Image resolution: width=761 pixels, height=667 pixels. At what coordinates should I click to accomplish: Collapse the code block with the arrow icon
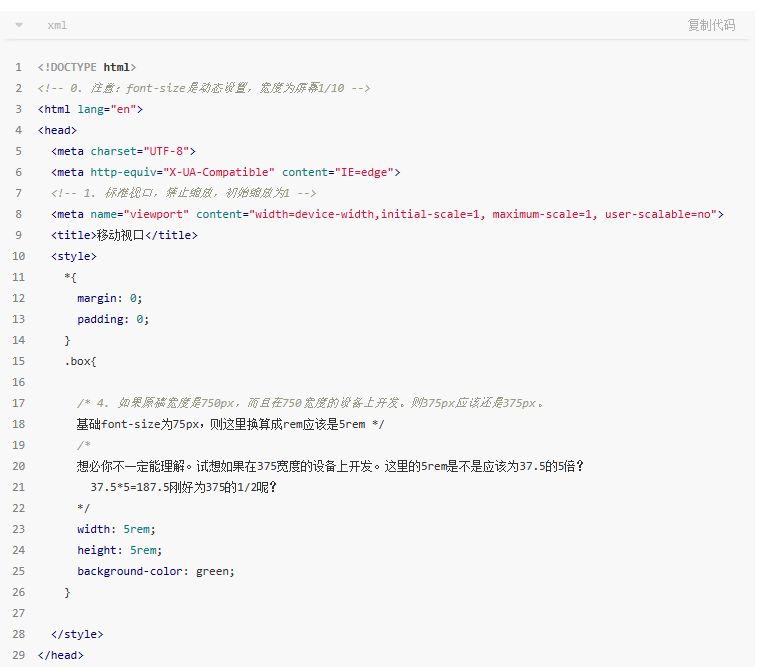pyautogui.click(x=19, y=25)
